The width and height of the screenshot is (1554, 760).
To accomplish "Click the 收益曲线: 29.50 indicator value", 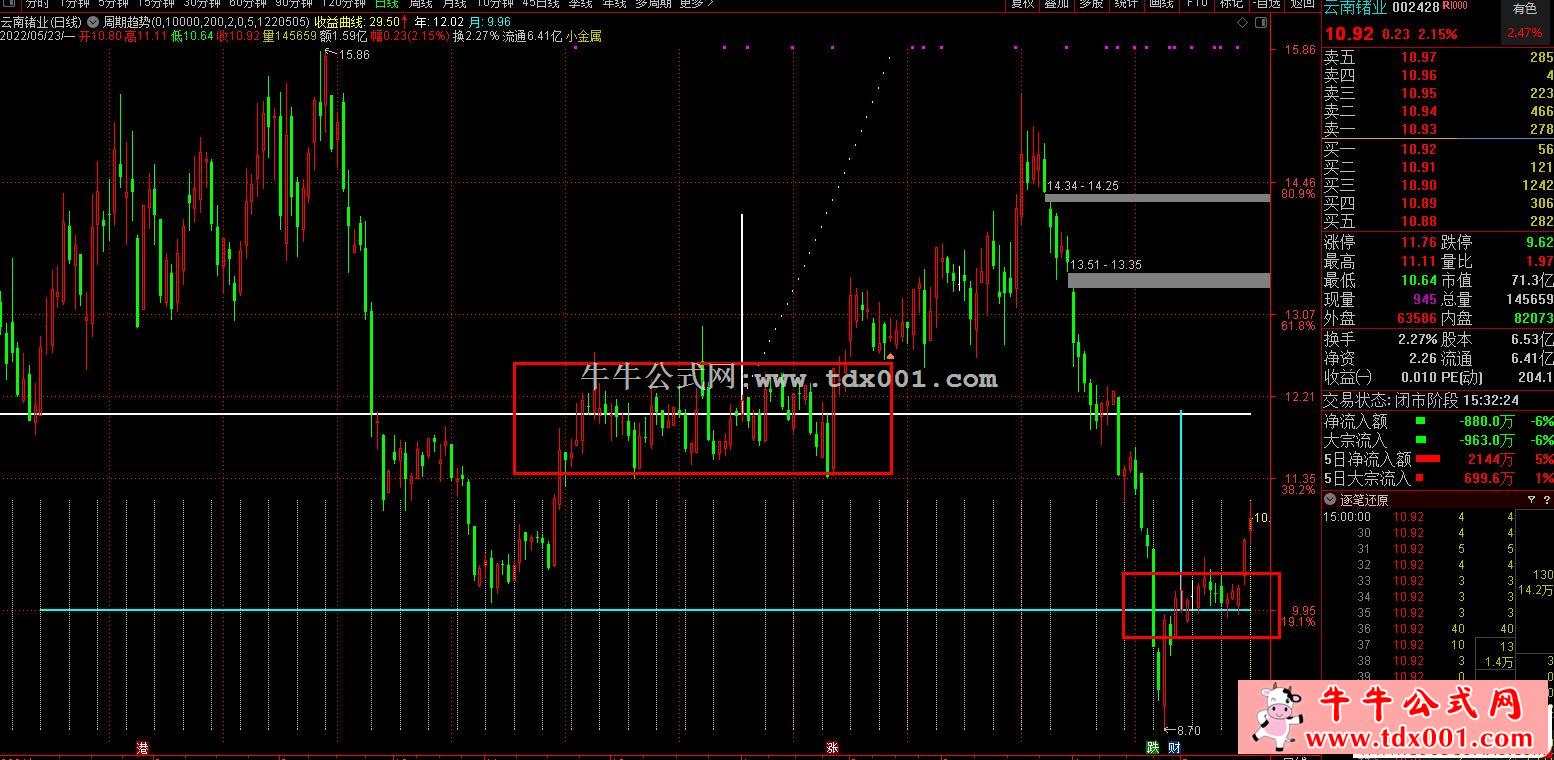I will 358,21.
